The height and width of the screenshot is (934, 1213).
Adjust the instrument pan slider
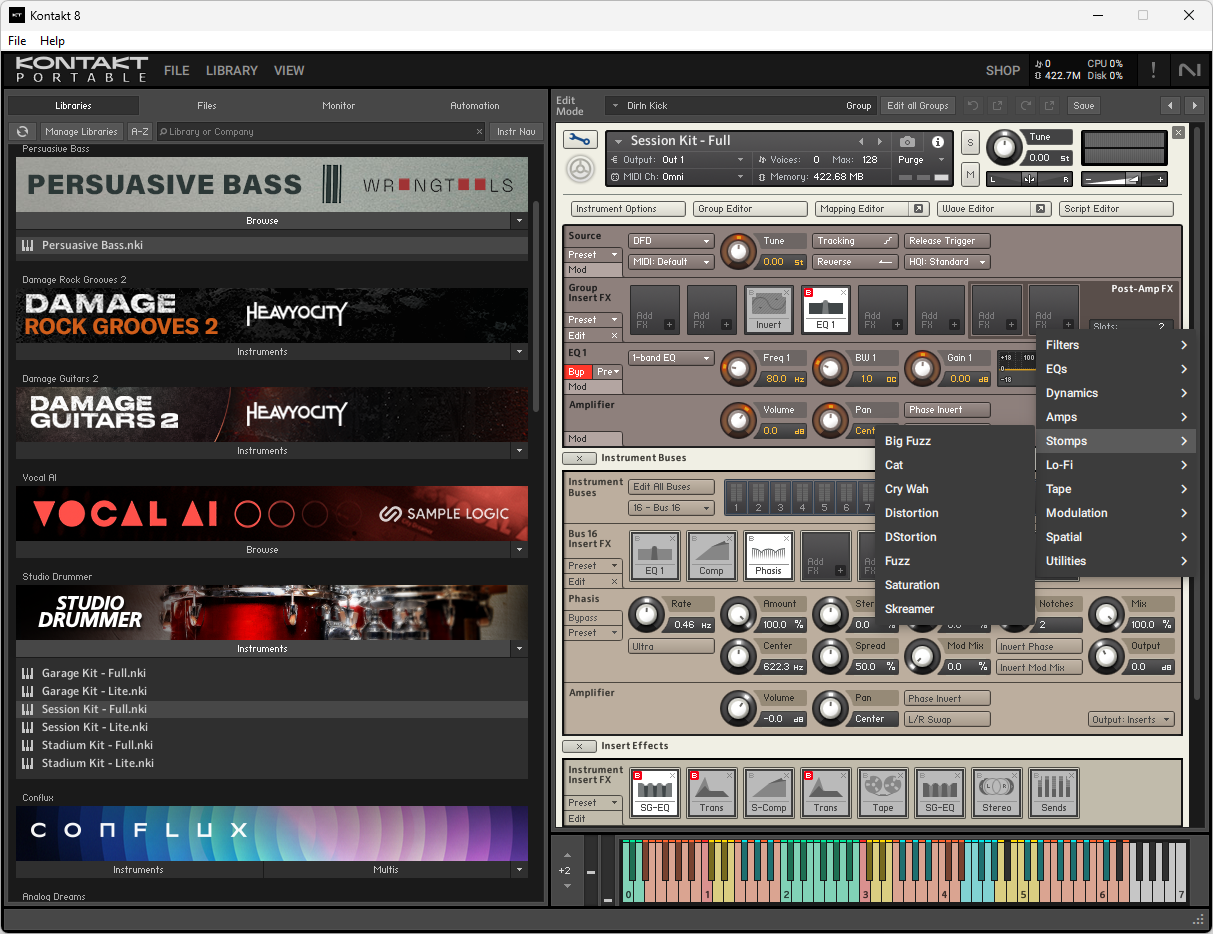pos(1029,179)
